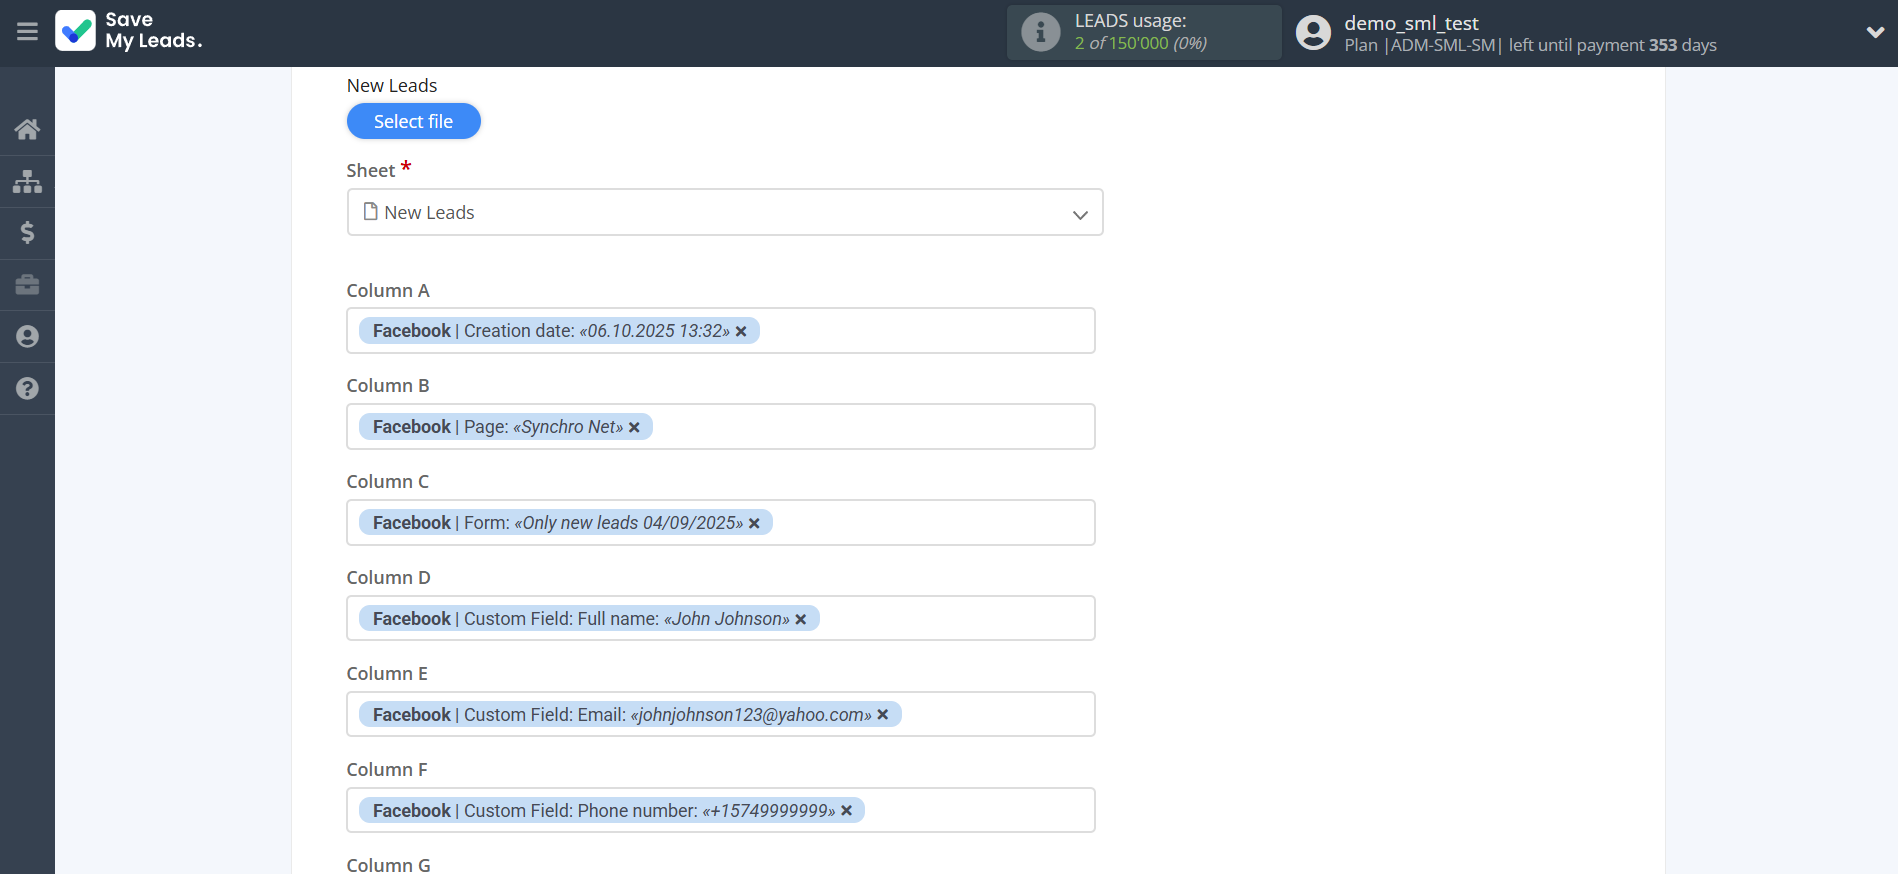Open the billing dollar icon
Image resolution: width=1898 pixels, height=874 pixels.
click(27, 233)
